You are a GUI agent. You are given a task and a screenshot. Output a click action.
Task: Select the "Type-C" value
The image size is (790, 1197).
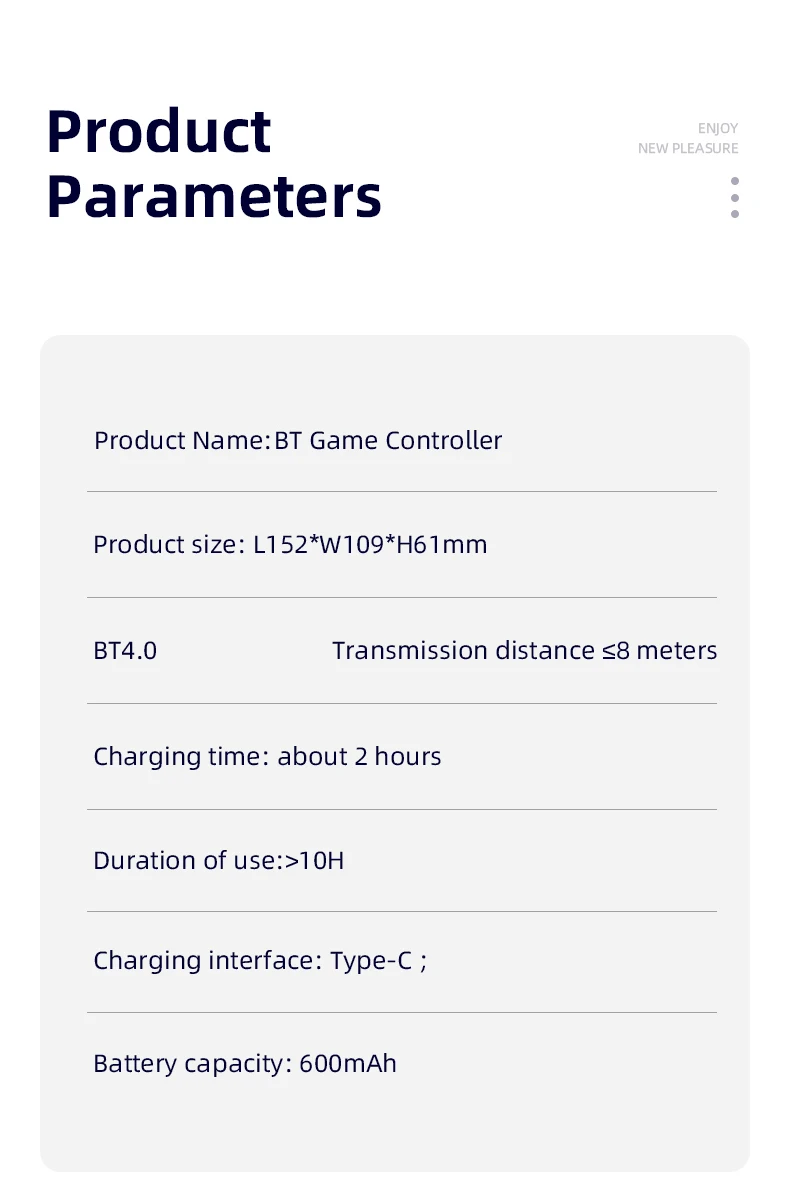(371, 961)
